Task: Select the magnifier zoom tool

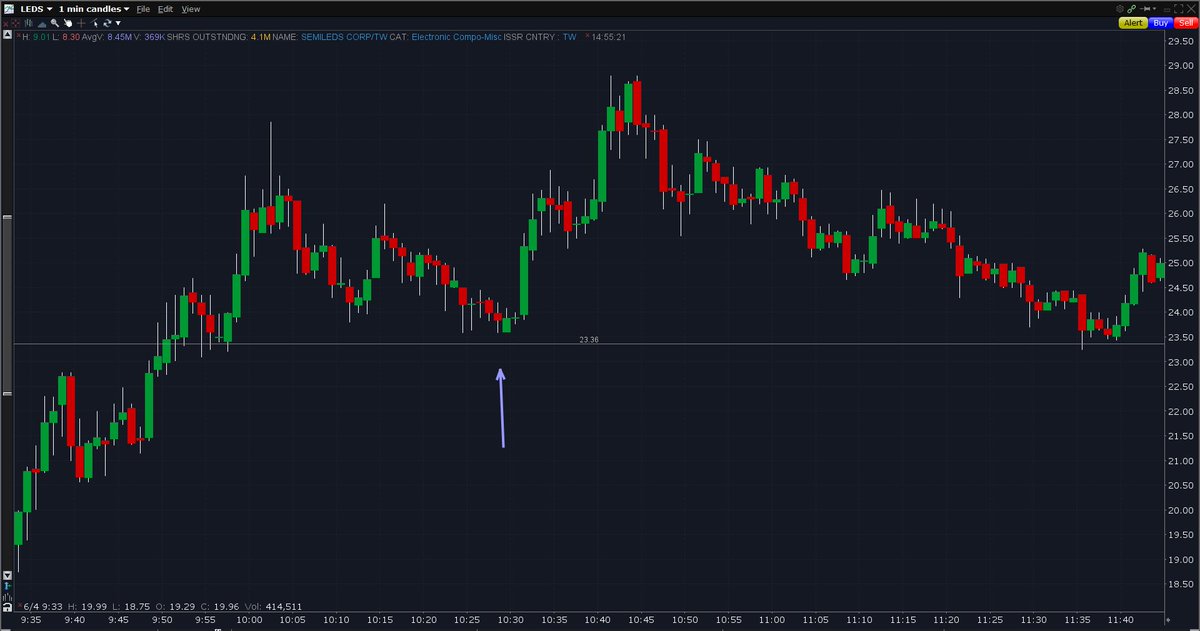Action: (55, 23)
